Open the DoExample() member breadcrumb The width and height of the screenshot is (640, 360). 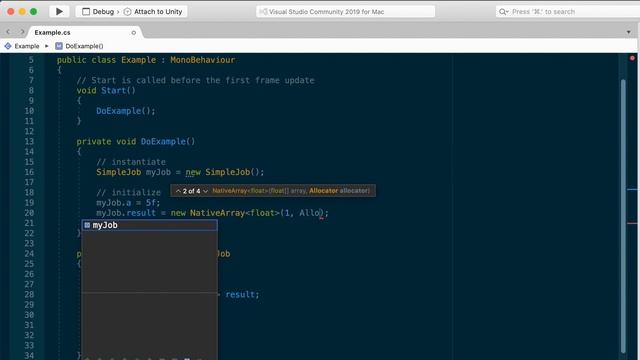point(84,46)
